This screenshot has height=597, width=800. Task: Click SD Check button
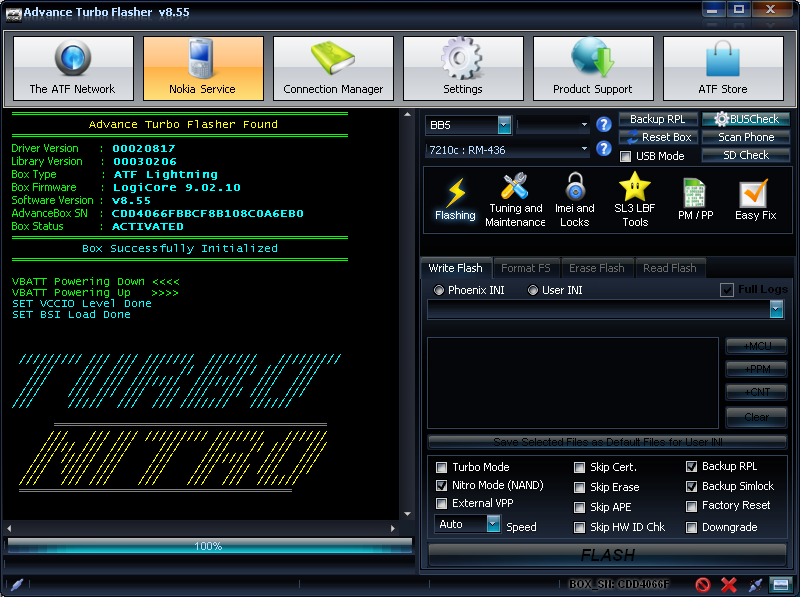746,155
